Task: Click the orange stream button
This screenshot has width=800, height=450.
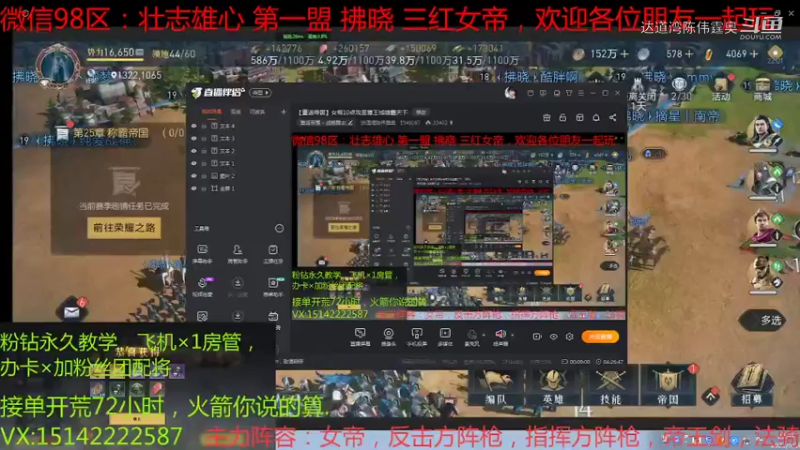Action: (x=600, y=337)
